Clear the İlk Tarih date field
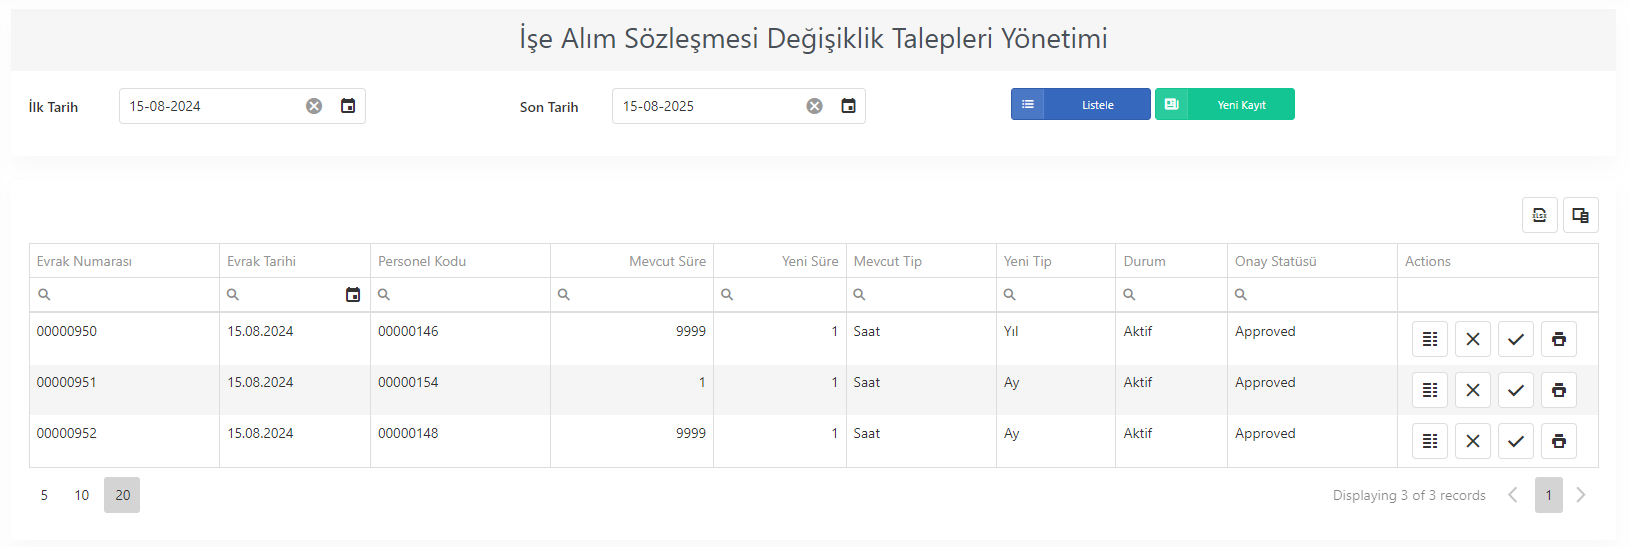 [314, 106]
